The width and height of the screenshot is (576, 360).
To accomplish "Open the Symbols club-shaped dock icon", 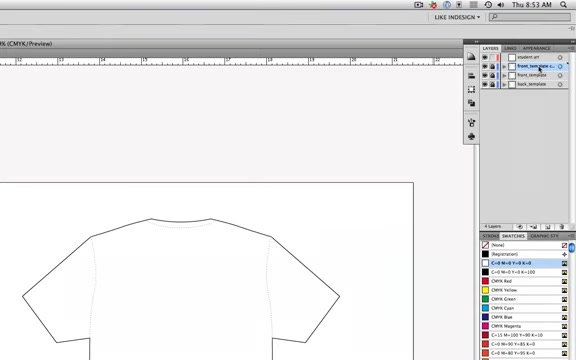I will point(471,136).
